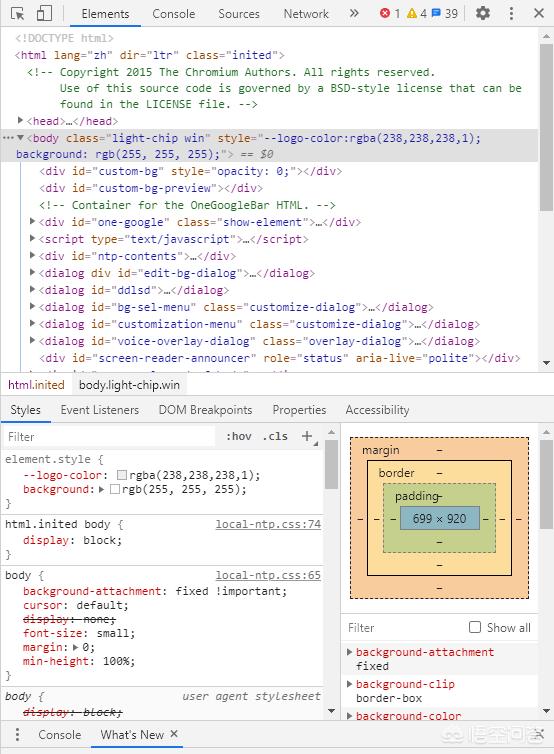Open the Properties tab
This screenshot has width=554, height=754.
coord(299,410)
